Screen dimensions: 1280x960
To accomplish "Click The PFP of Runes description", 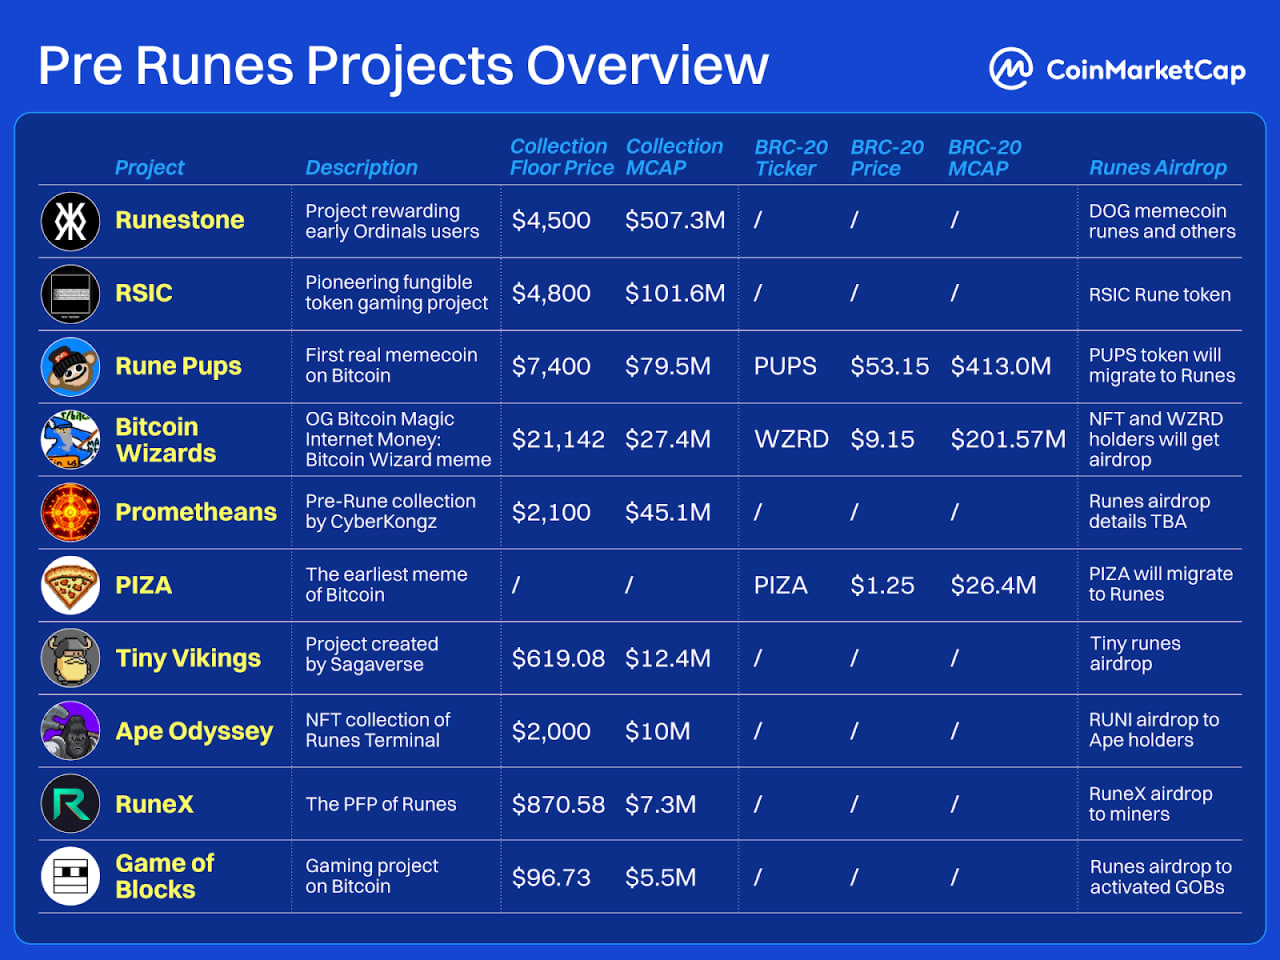I will pyautogui.click(x=381, y=804).
